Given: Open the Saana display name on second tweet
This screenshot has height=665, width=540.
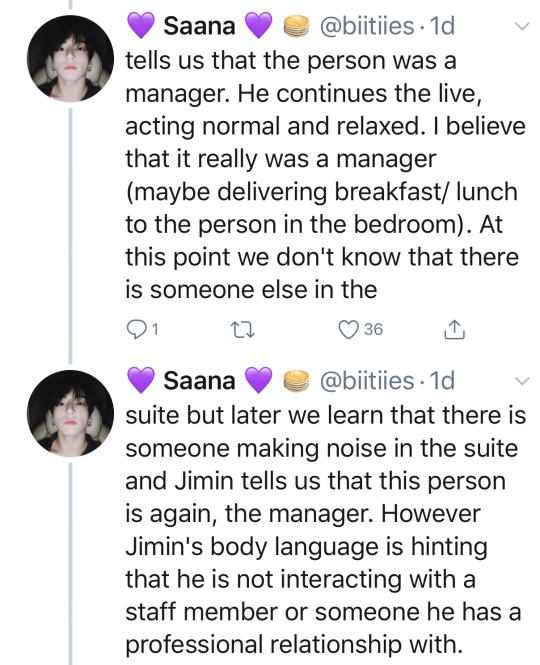Looking at the screenshot, I should pos(199,380).
